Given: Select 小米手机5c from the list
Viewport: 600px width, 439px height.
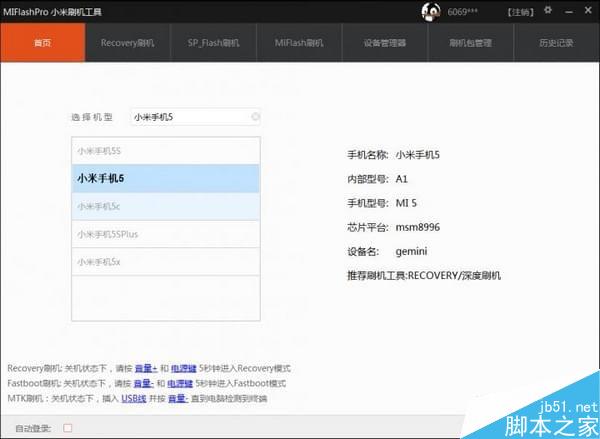Looking at the screenshot, I should coord(166,206).
